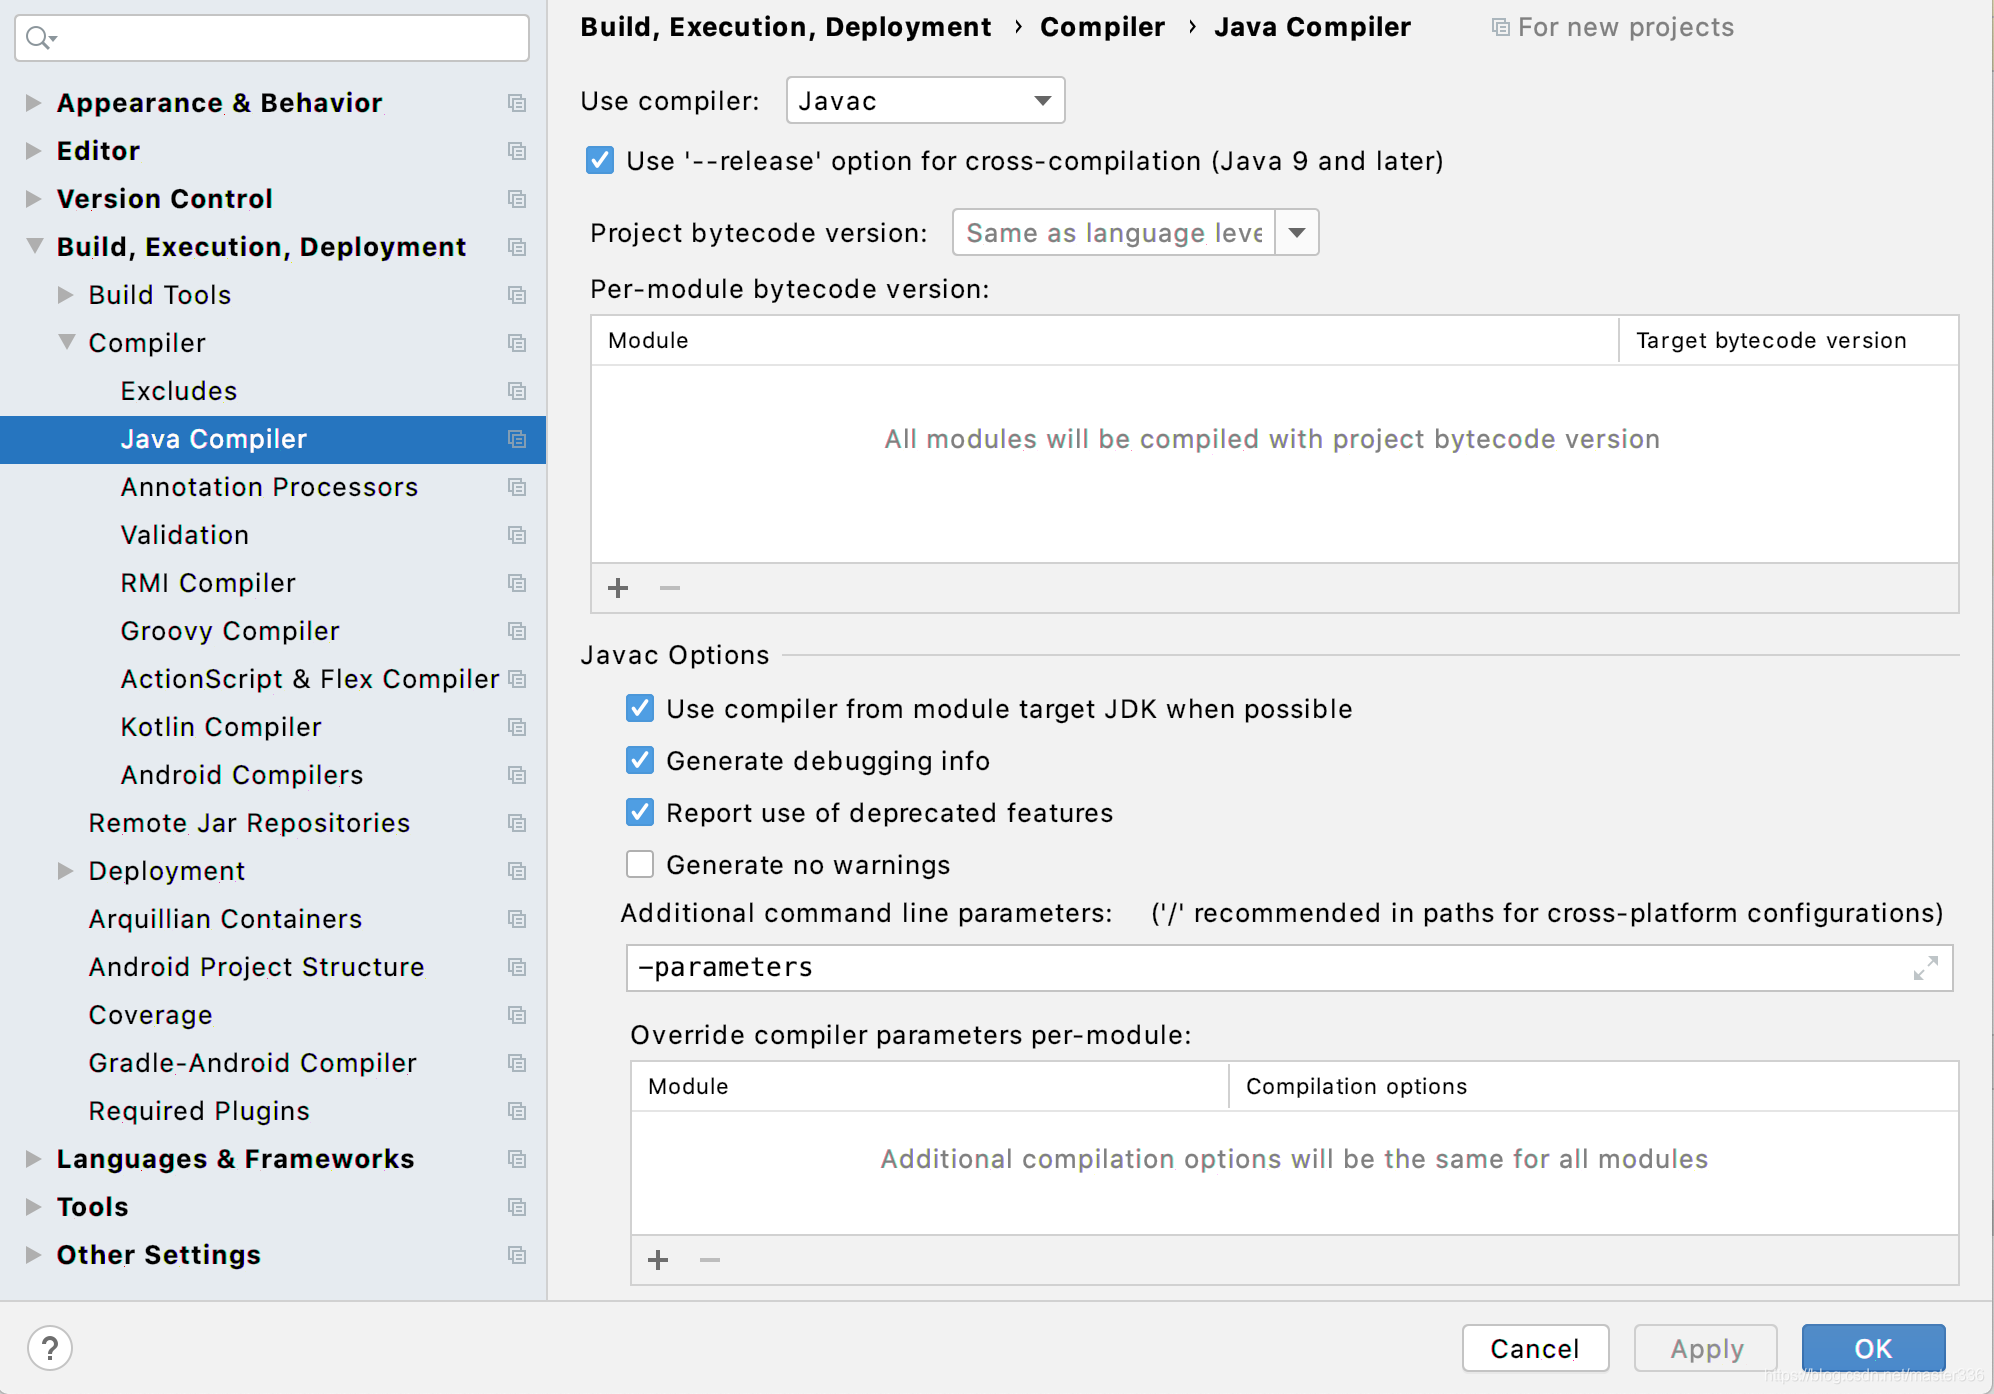Expand Appearance & Behavior section

(x=33, y=103)
